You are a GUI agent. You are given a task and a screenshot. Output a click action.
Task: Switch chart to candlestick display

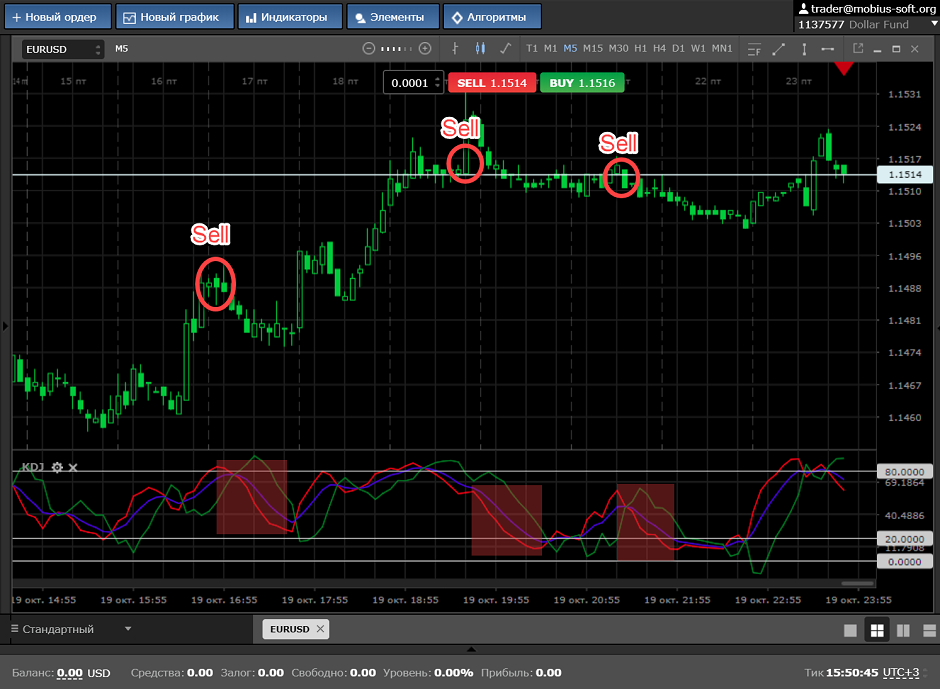tap(480, 49)
